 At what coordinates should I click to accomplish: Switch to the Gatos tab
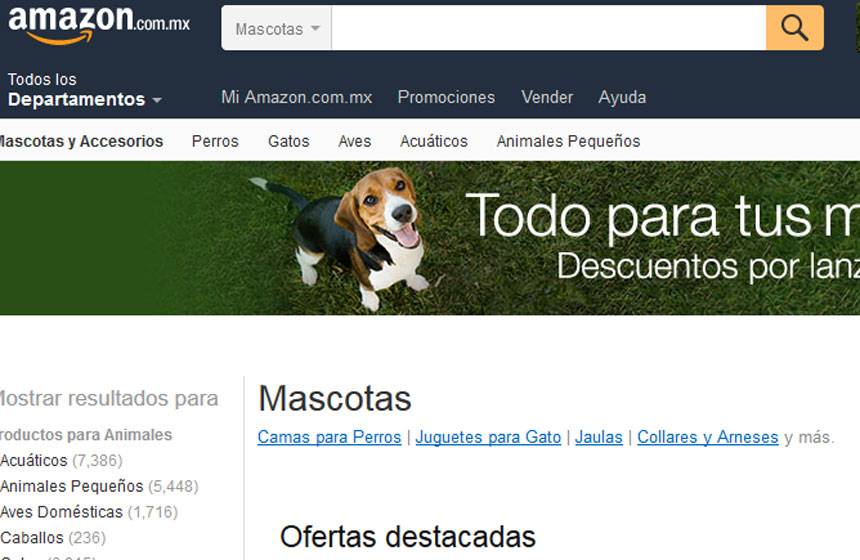click(x=288, y=141)
